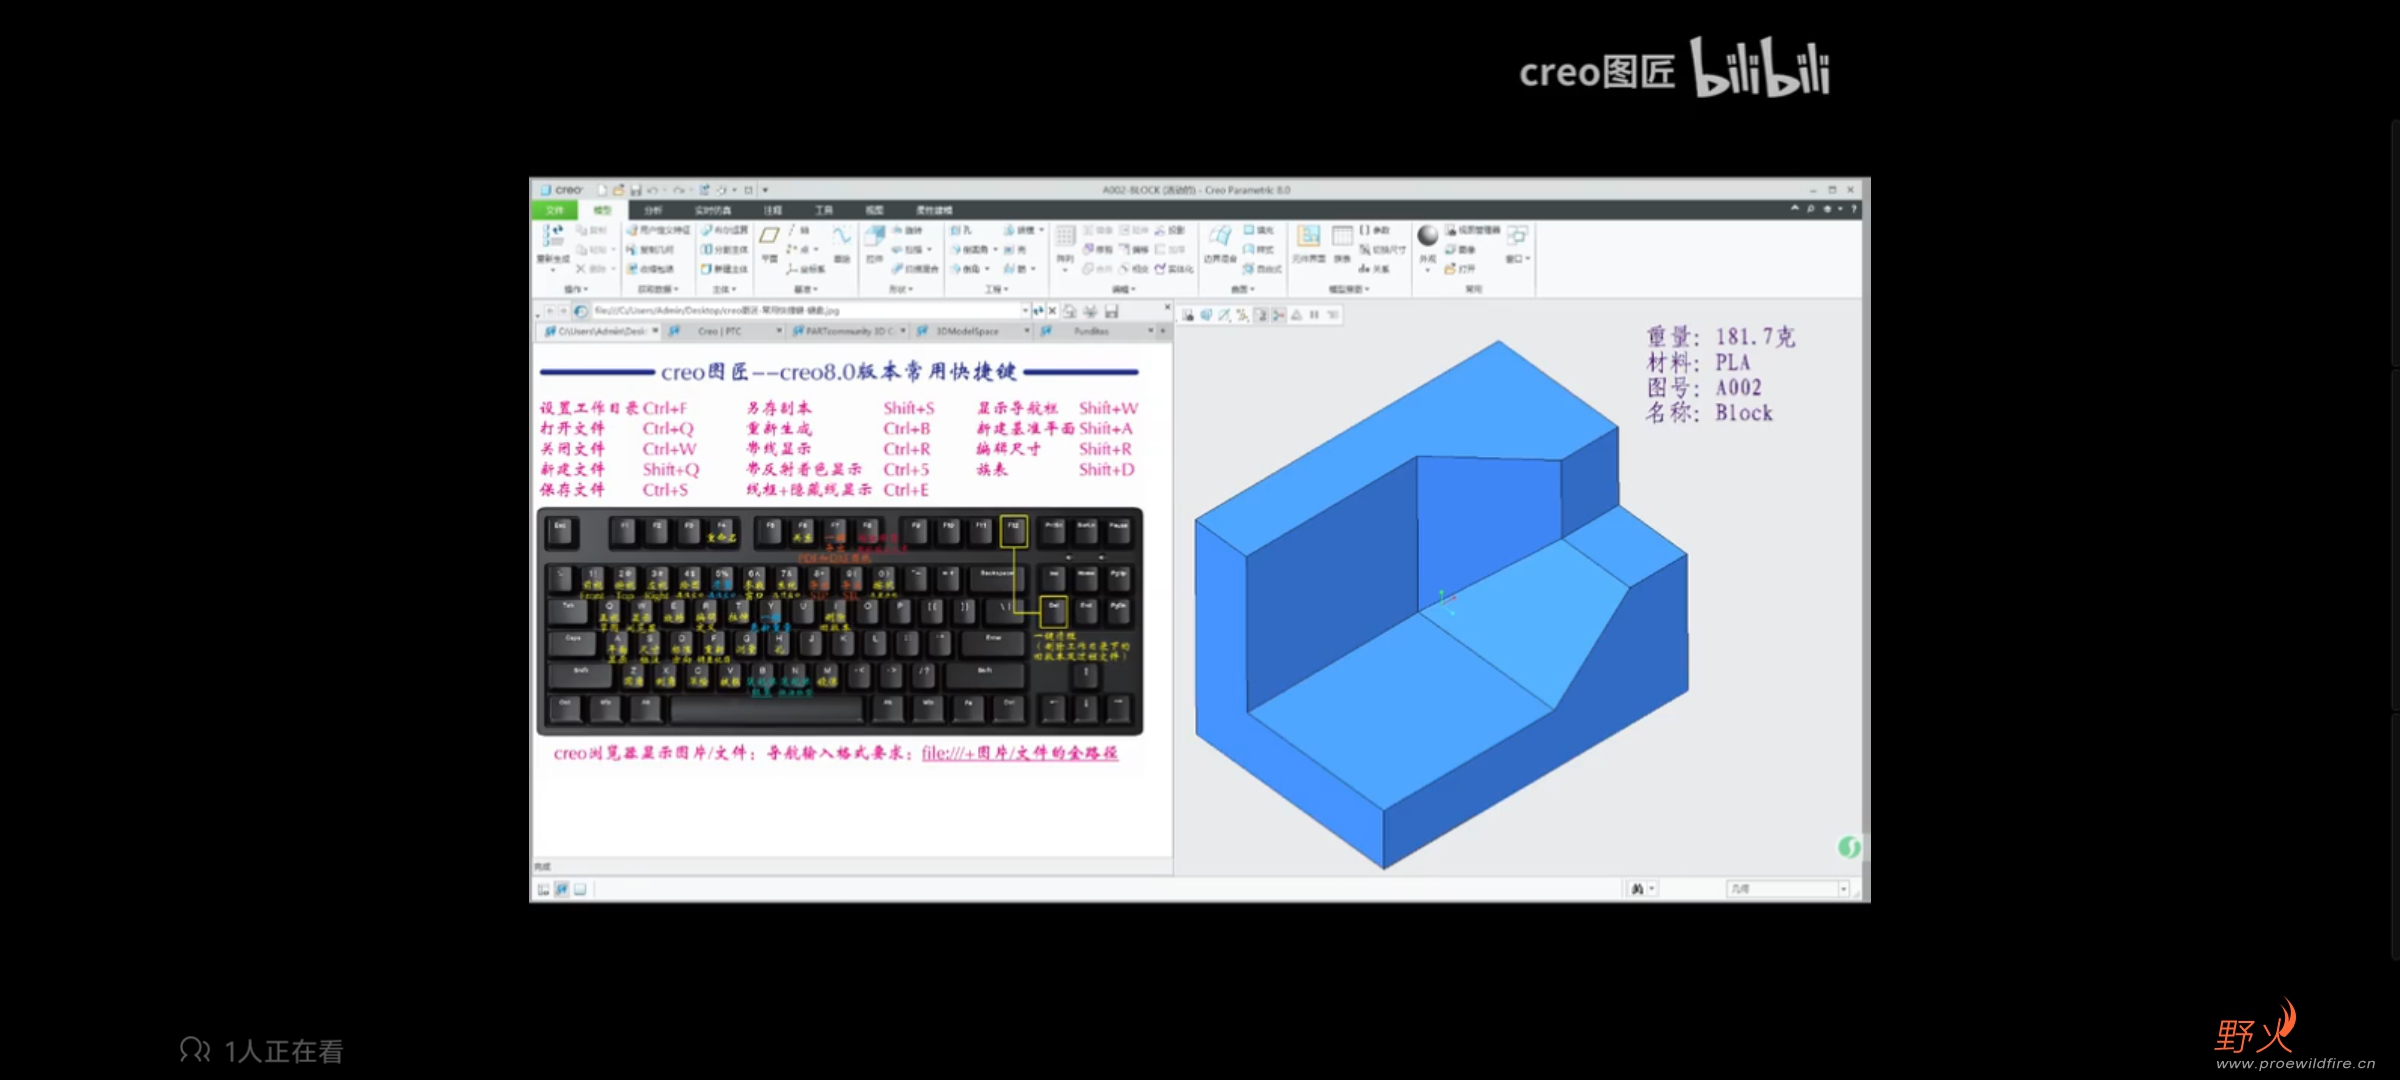The width and height of the screenshot is (2400, 1080).
Task: Expand the 基准 group dropdown
Action: [806, 289]
